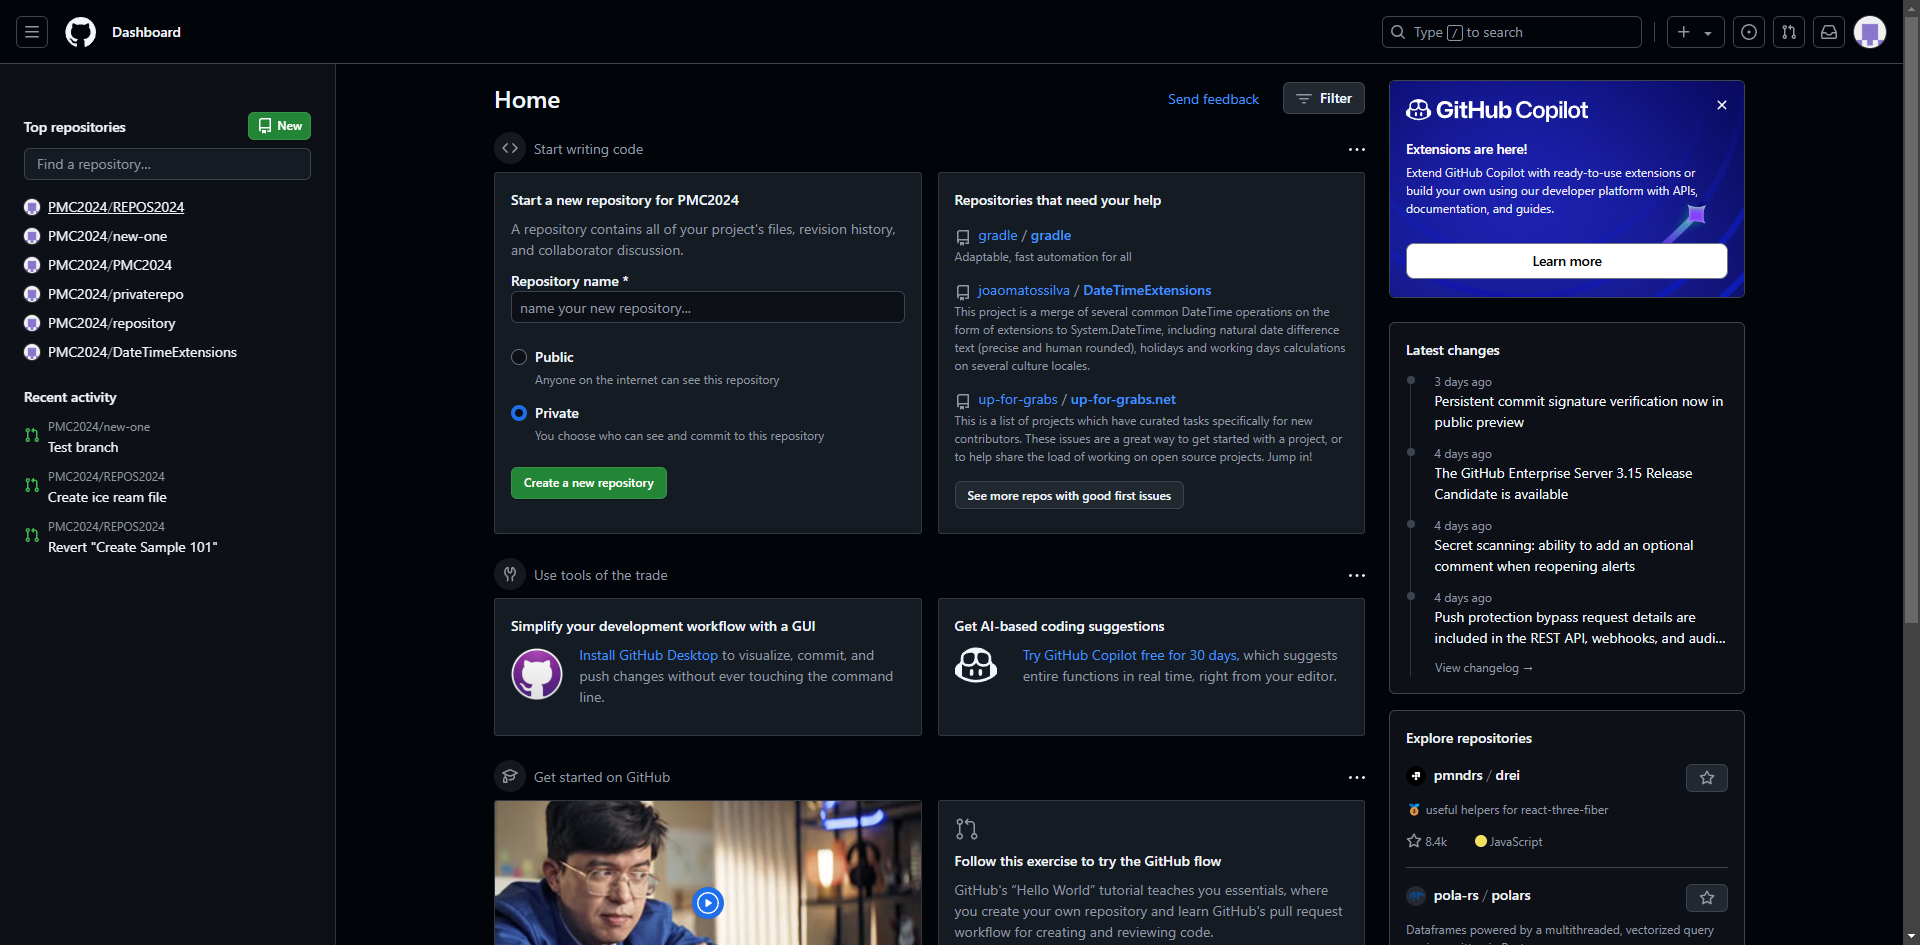Viewport: 1920px width, 945px height.
Task: Open options menu for Get started on GitHub
Action: point(1356,777)
